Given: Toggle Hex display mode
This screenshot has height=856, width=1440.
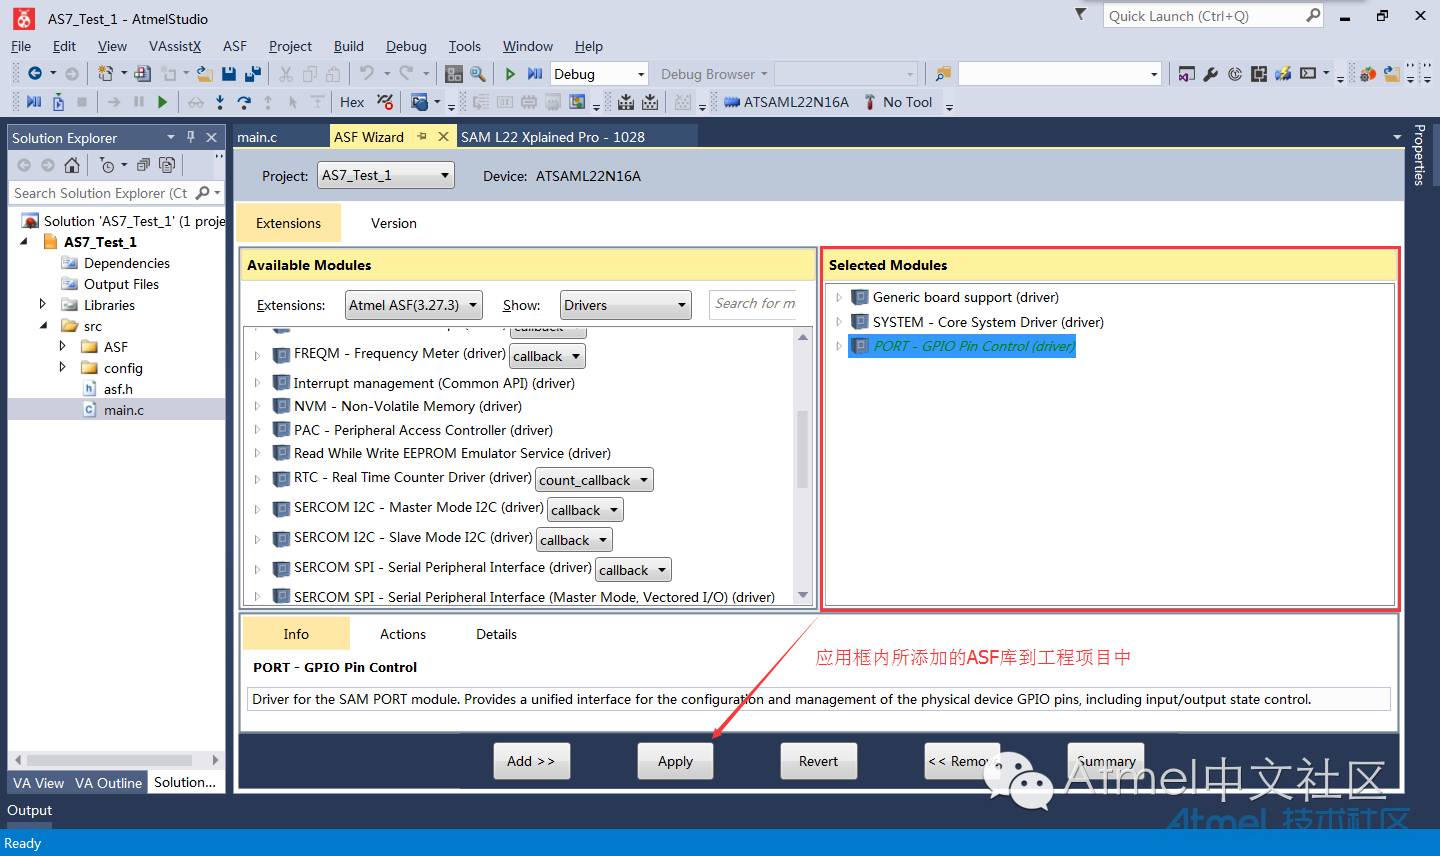Looking at the screenshot, I should pos(352,102).
